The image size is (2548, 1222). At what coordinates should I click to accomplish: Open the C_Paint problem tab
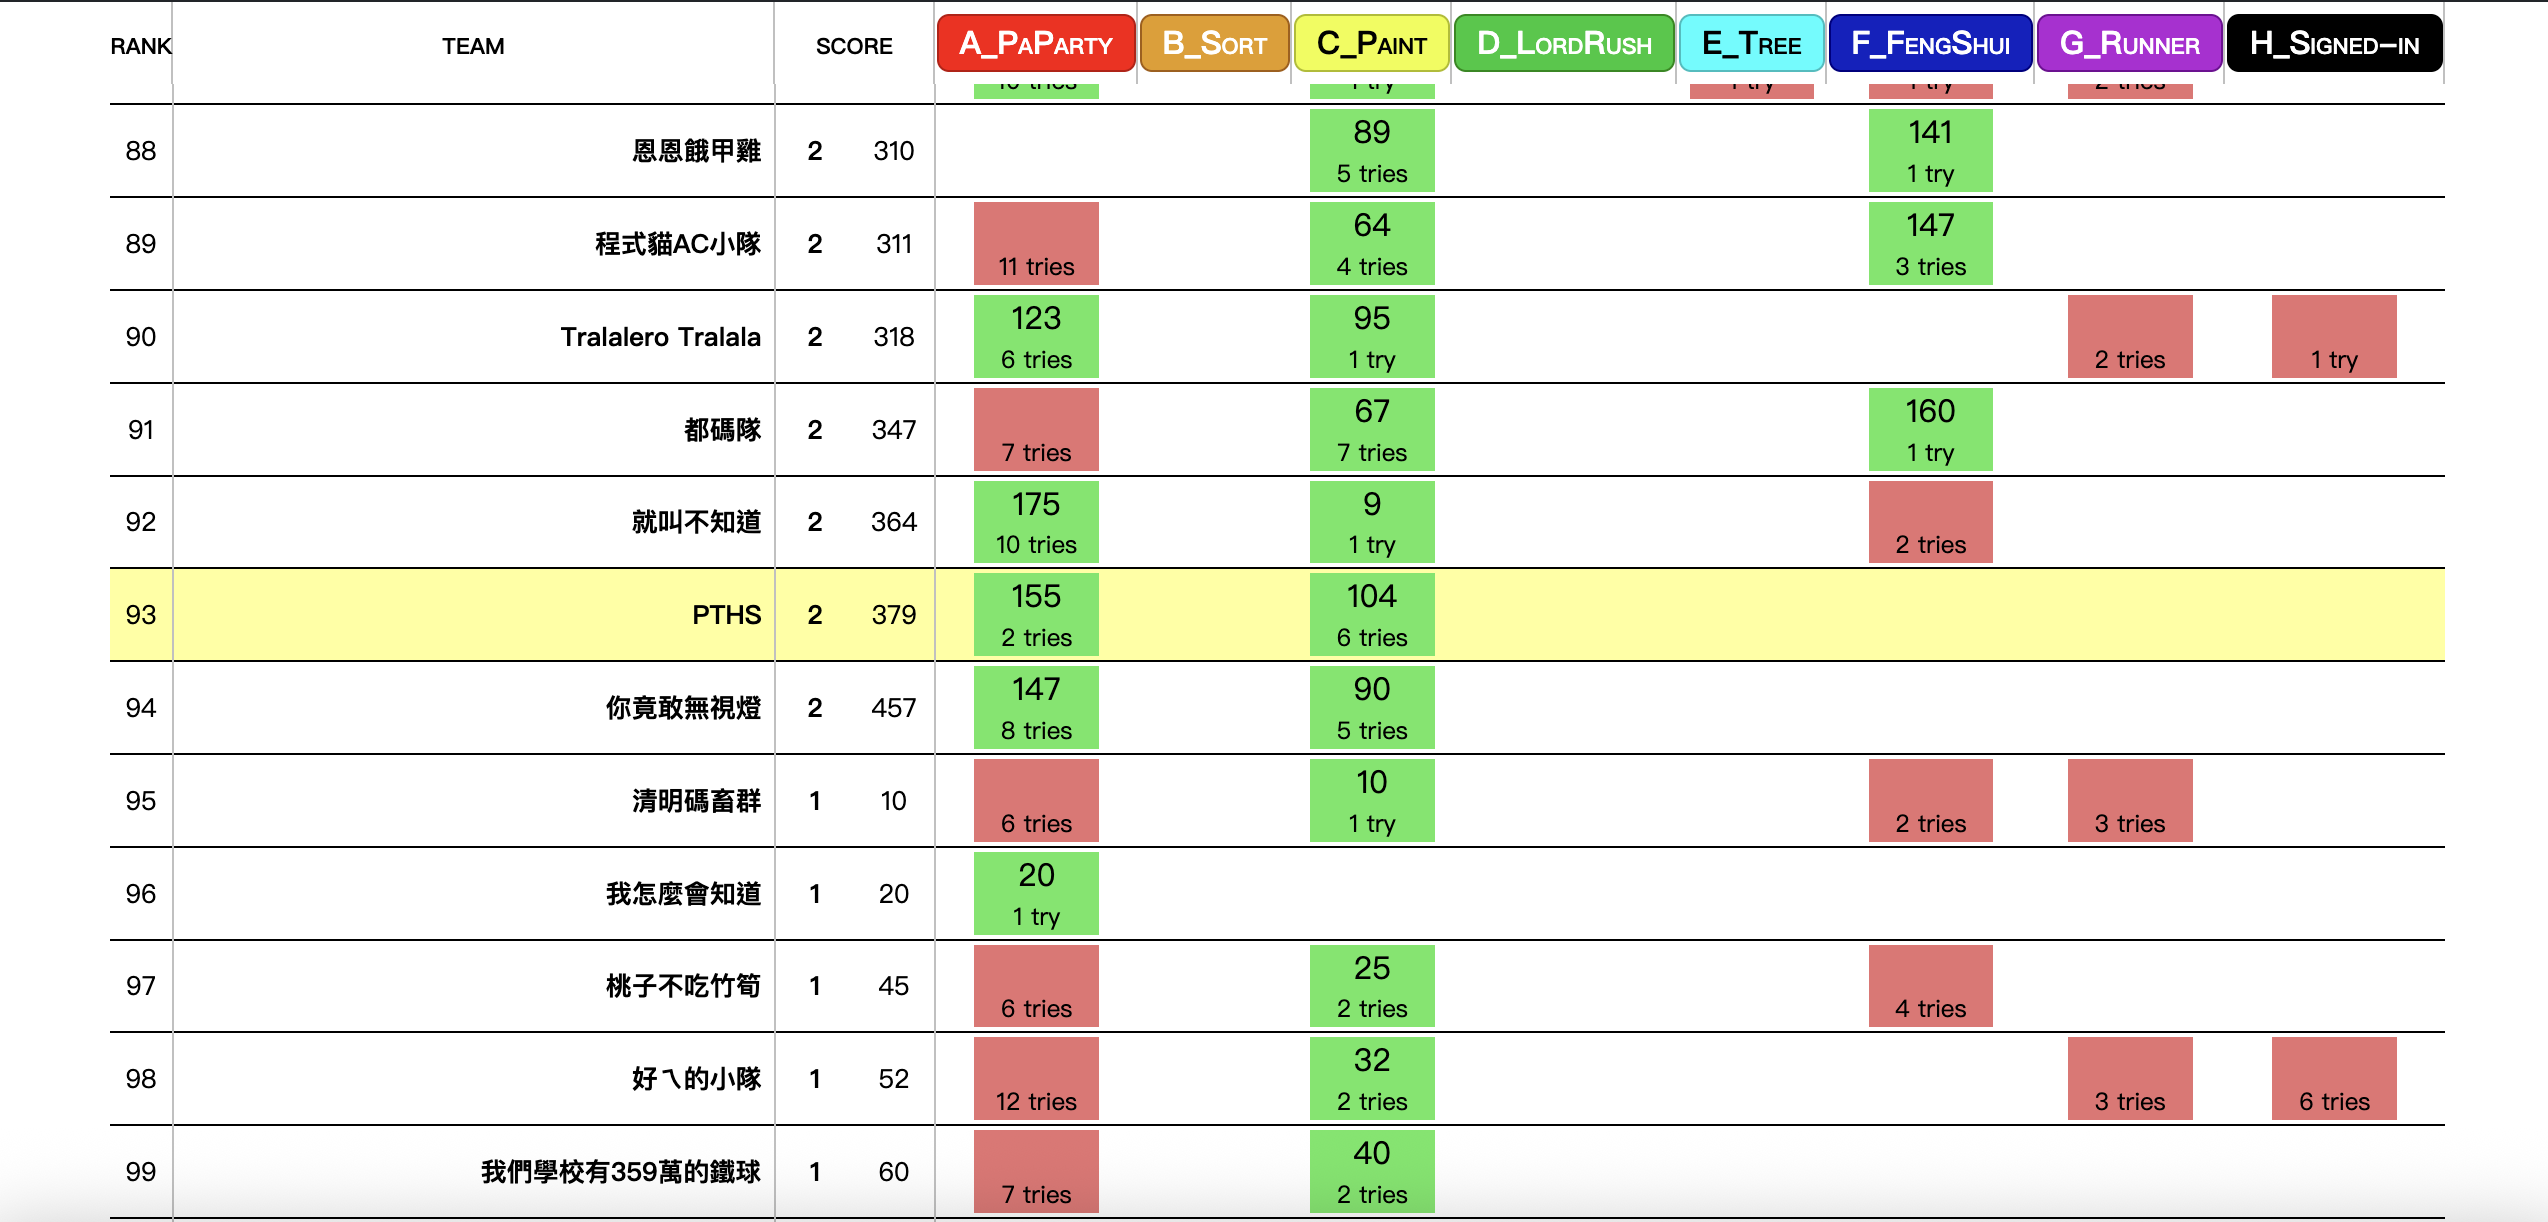[1371, 44]
